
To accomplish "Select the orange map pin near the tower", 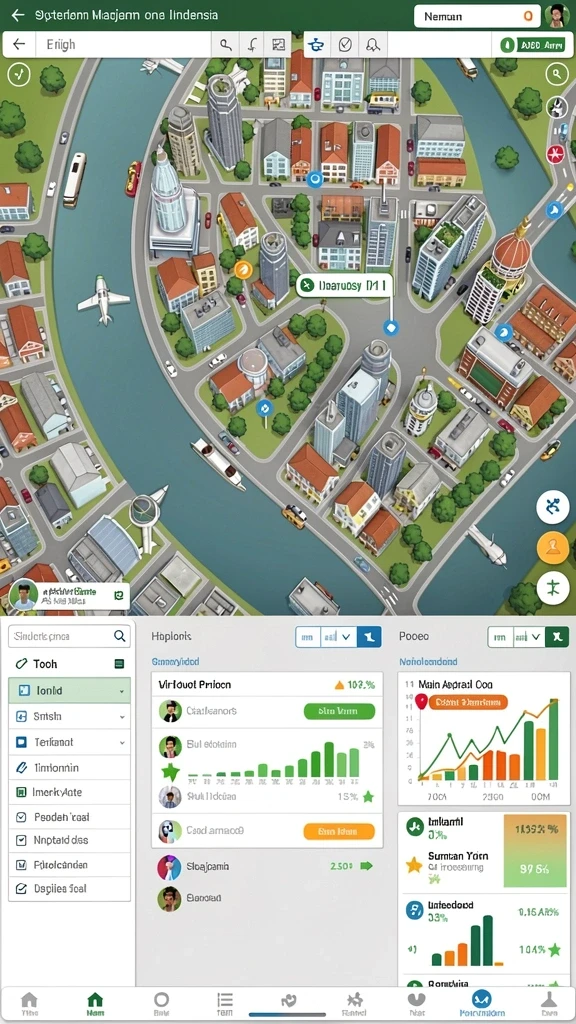I will 243,270.
